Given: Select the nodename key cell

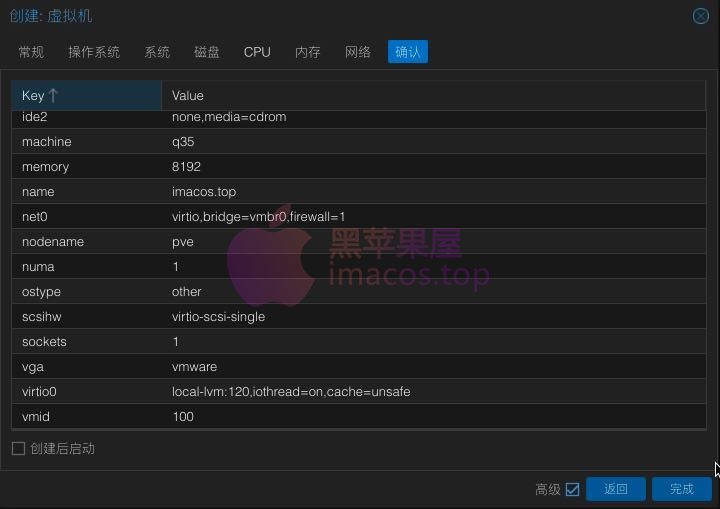Looking at the screenshot, I should click(87, 242).
